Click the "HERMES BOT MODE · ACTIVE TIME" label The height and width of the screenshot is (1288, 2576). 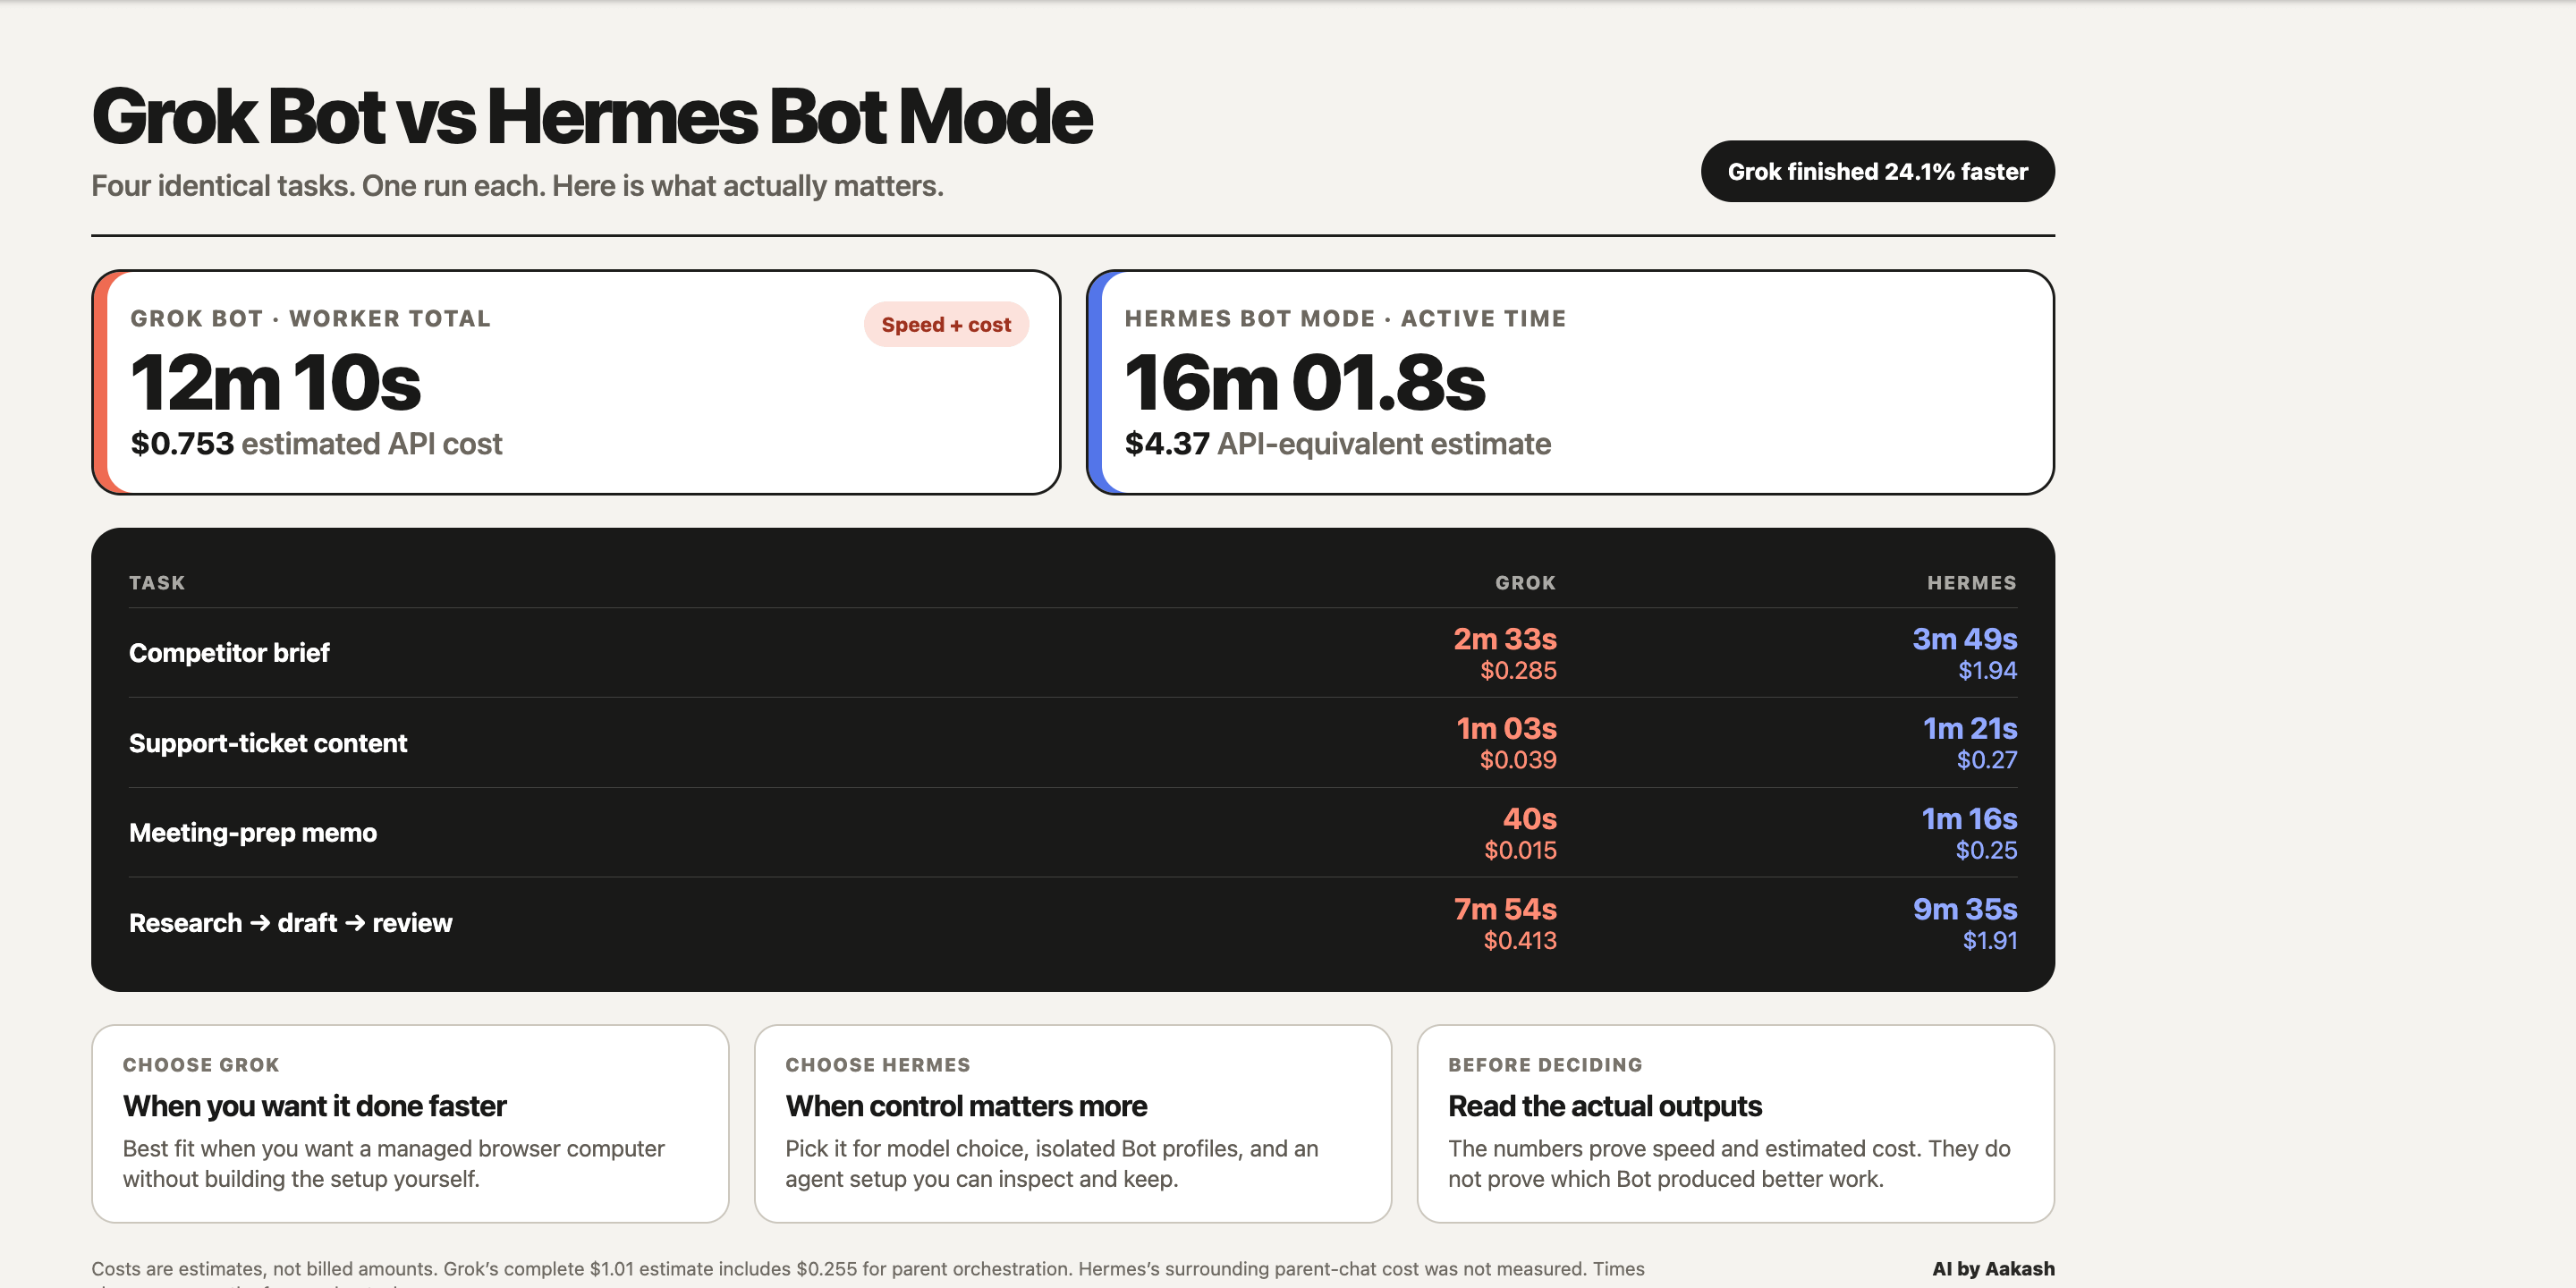point(1345,318)
